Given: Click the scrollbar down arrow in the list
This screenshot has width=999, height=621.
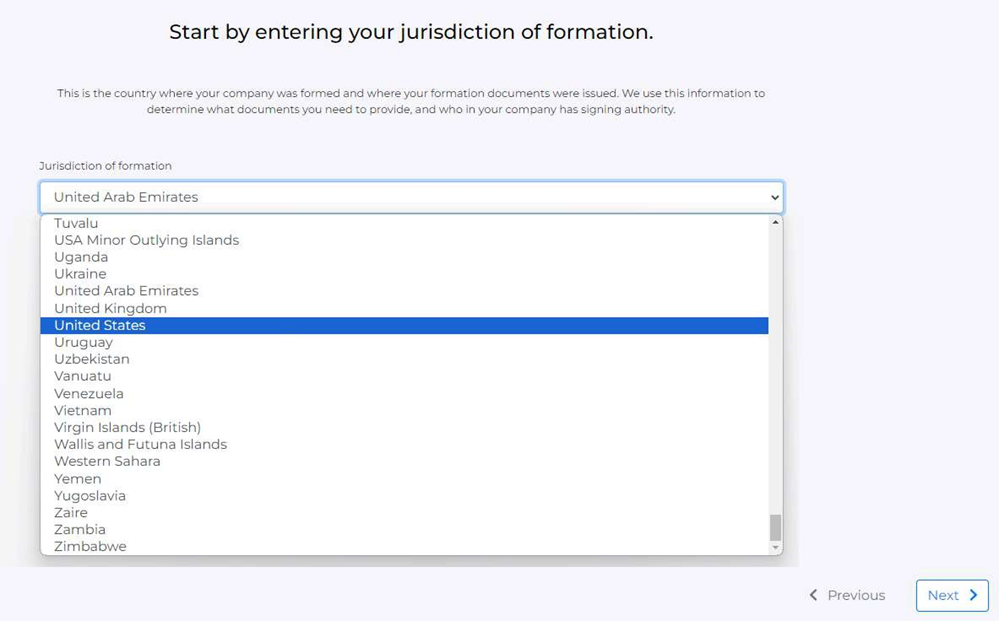Looking at the screenshot, I should pyautogui.click(x=775, y=547).
